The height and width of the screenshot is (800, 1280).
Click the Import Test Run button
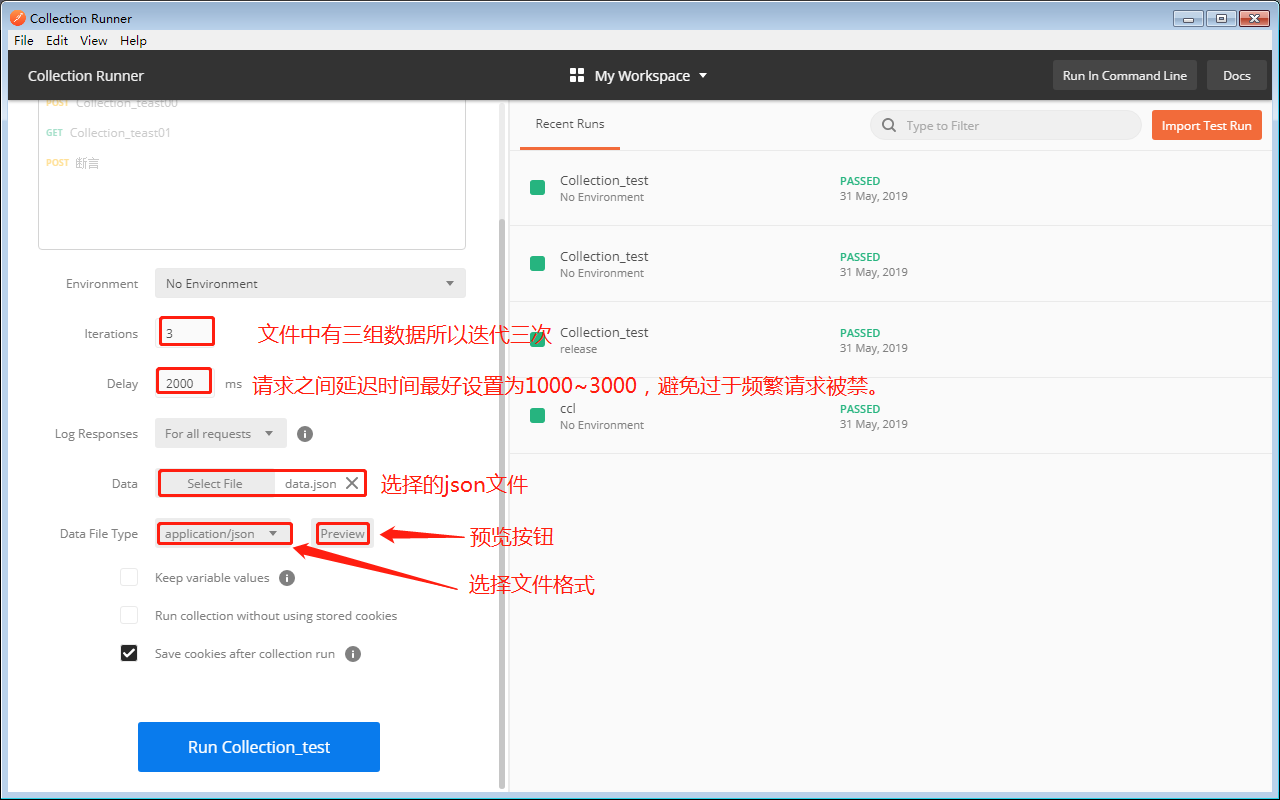click(1207, 126)
